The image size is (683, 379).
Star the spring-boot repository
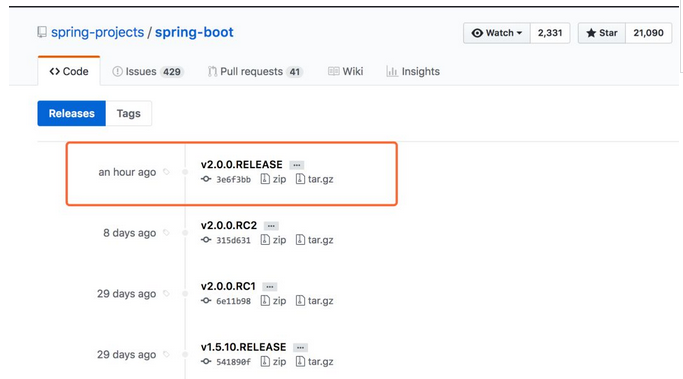click(602, 33)
